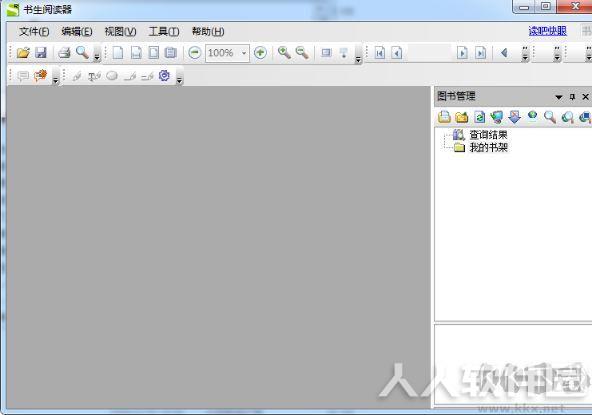This screenshot has height=415, width=592.
Task: Click the computer with green arrow icon
Action: [497, 117]
